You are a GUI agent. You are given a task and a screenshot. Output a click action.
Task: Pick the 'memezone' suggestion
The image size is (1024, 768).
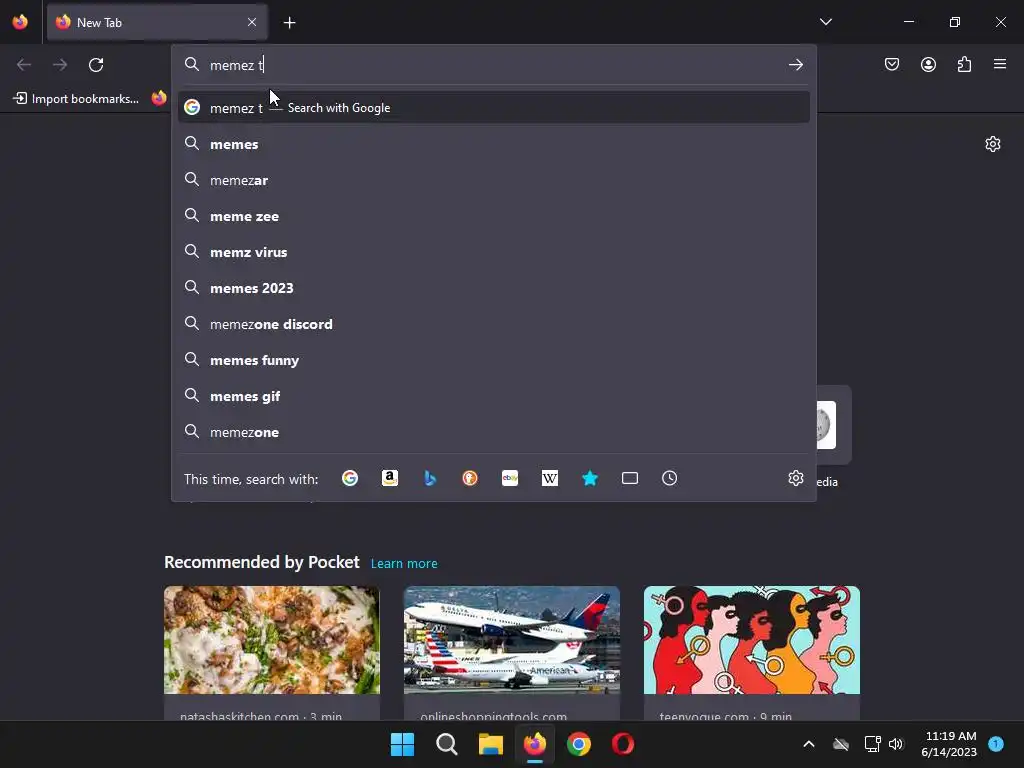coord(494,432)
